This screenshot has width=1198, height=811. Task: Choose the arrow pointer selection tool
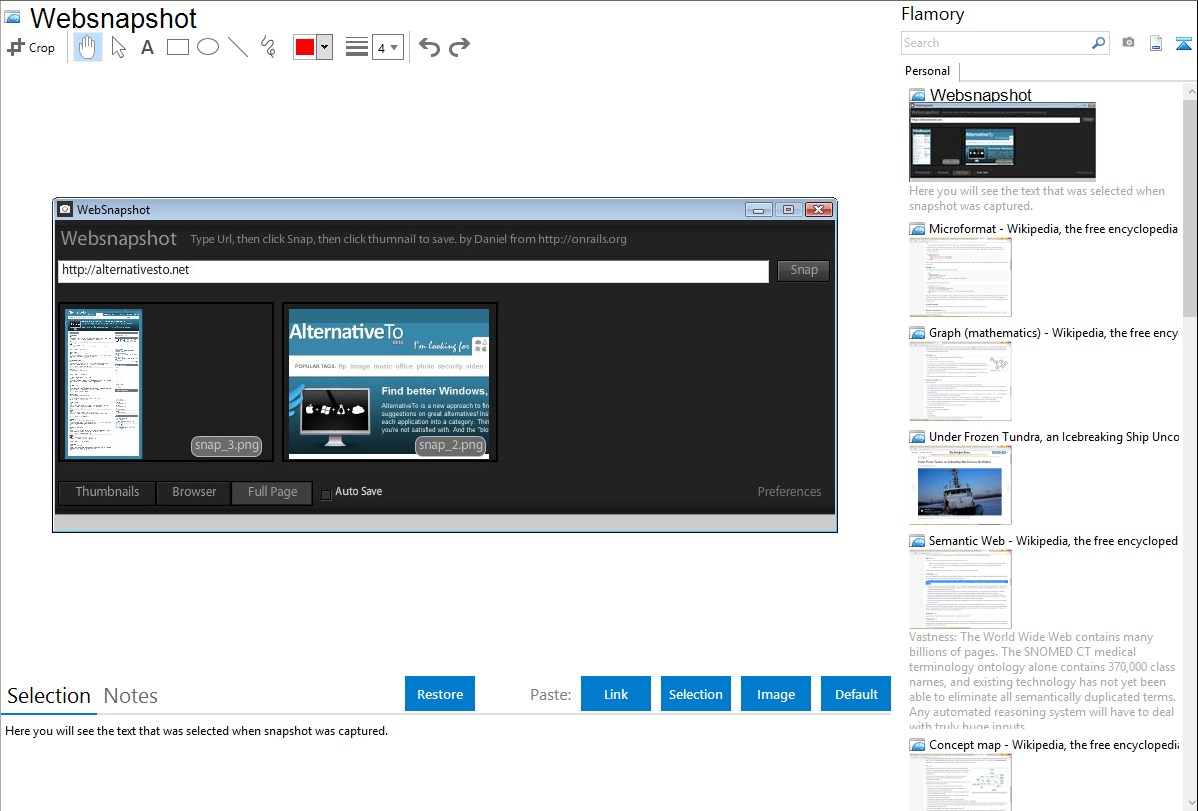click(118, 47)
